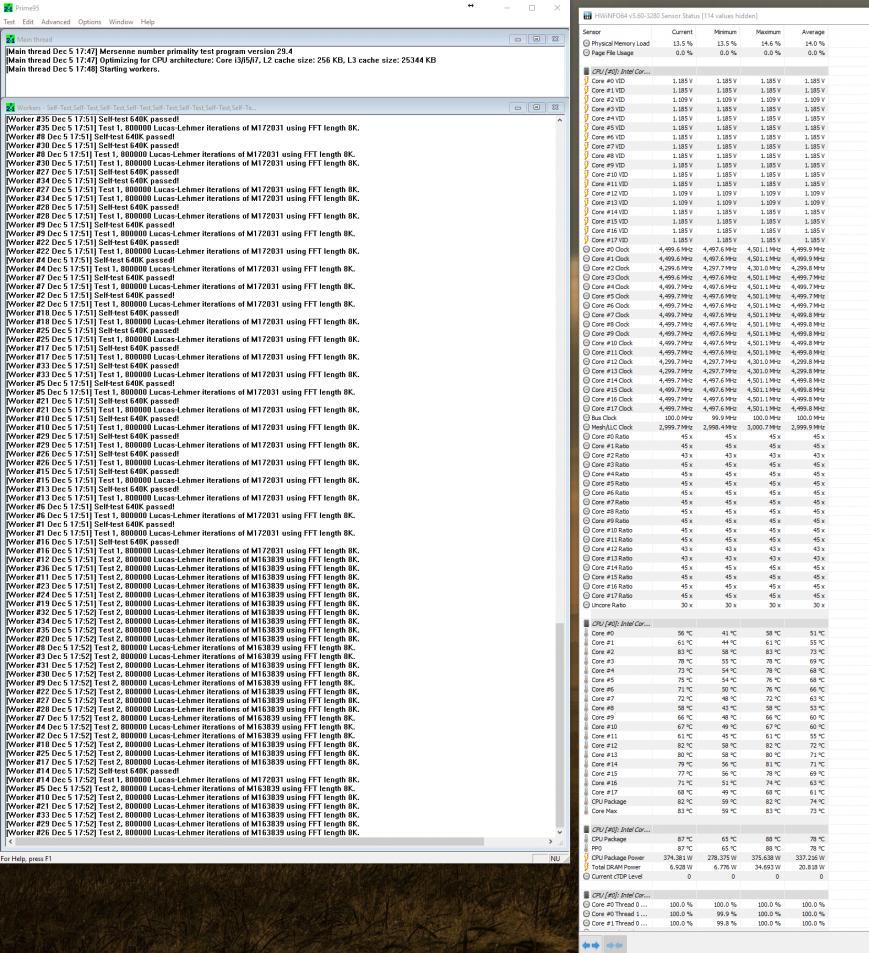Image resolution: width=869 pixels, height=953 pixels.
Task: Open the Options menu in Prime95
Action: 89,22
